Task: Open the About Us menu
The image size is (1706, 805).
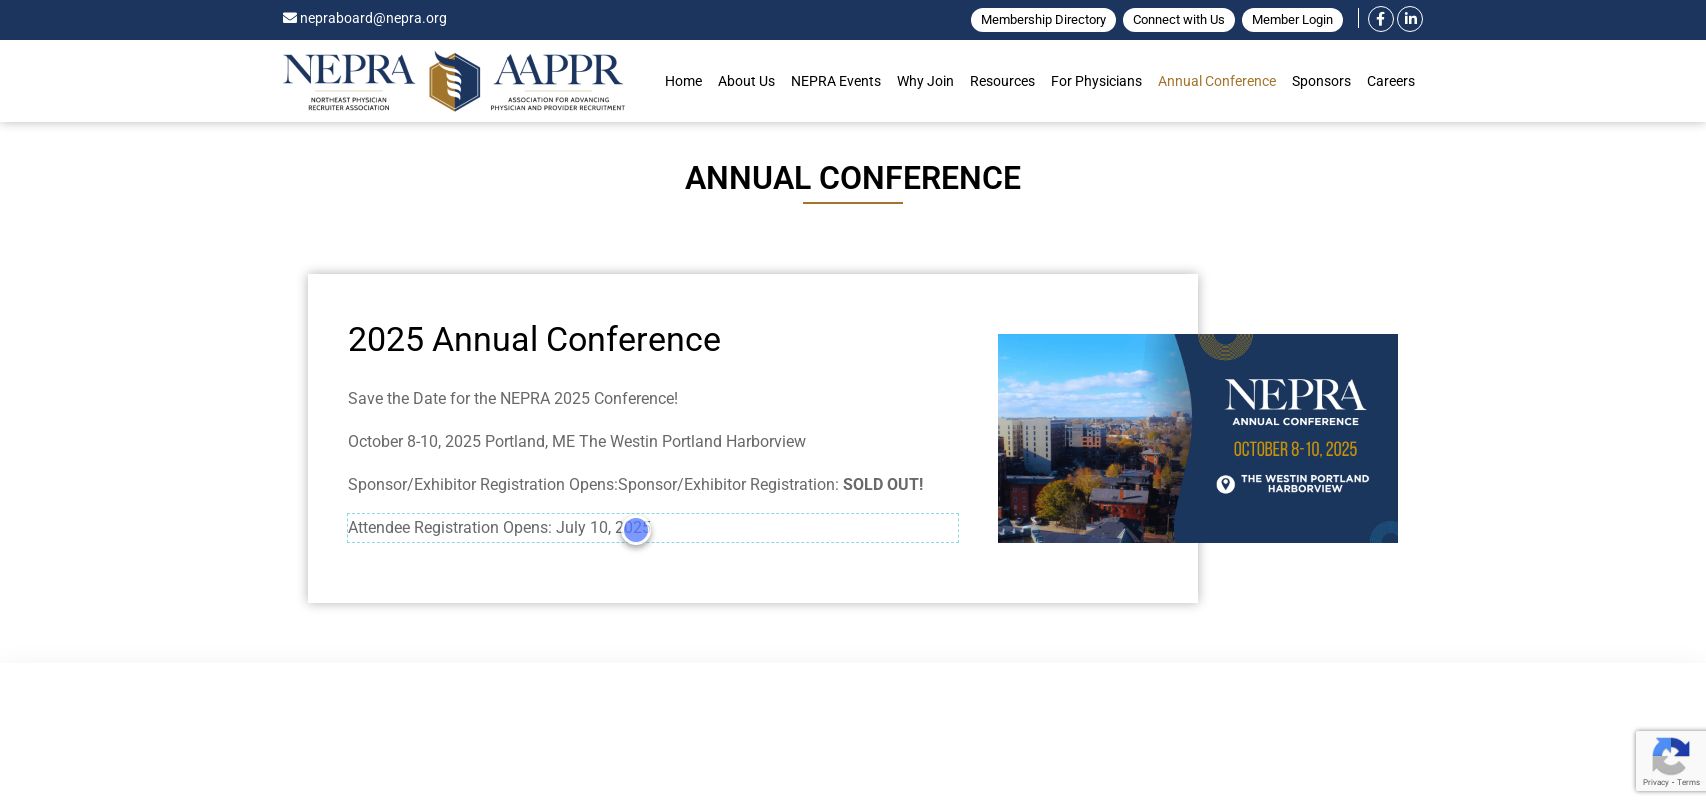Action: (746, 81)
